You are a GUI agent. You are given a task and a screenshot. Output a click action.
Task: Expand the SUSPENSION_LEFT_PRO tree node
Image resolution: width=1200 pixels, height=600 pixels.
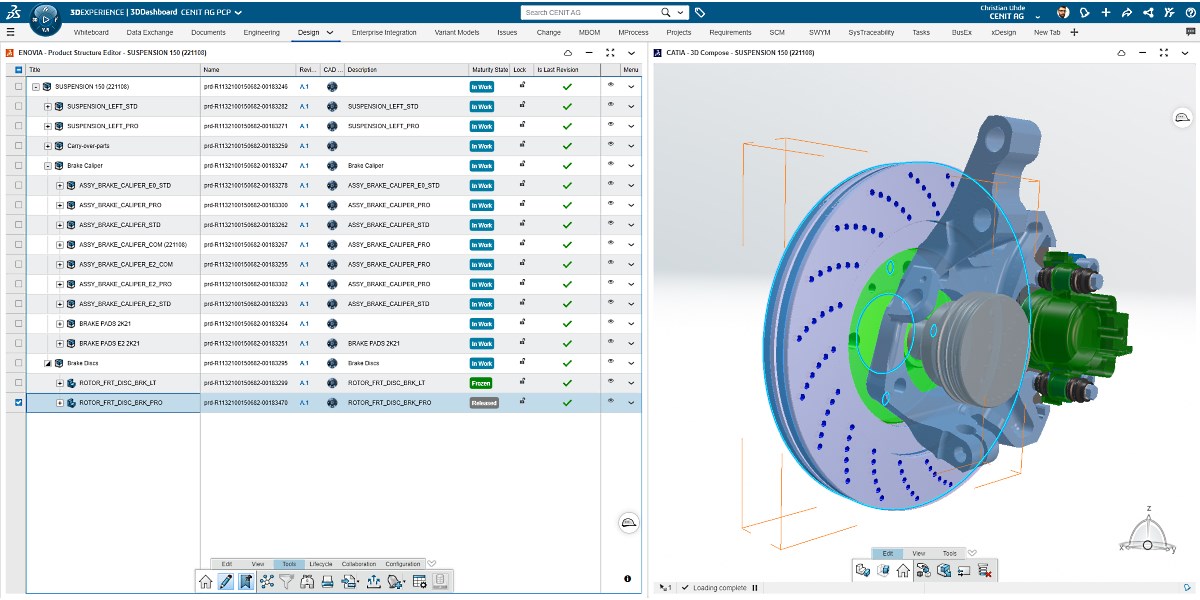pos(48,126)
